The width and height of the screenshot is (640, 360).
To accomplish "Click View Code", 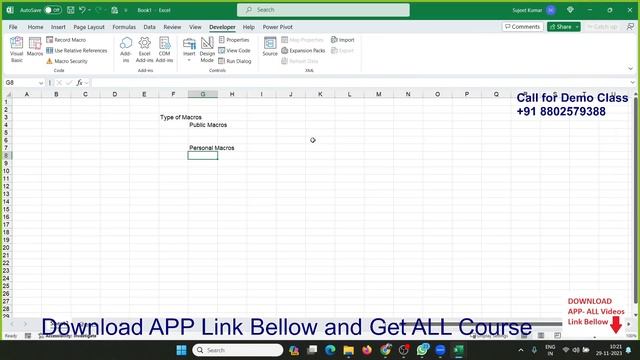I will pos(234,50).
